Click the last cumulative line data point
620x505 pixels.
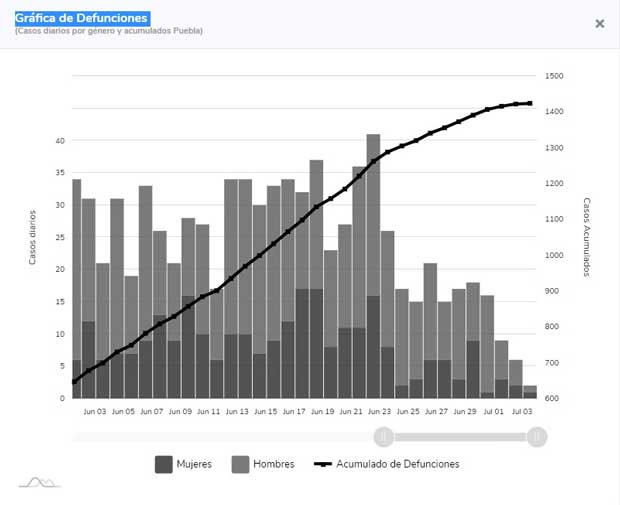click(x=530, y=103)
